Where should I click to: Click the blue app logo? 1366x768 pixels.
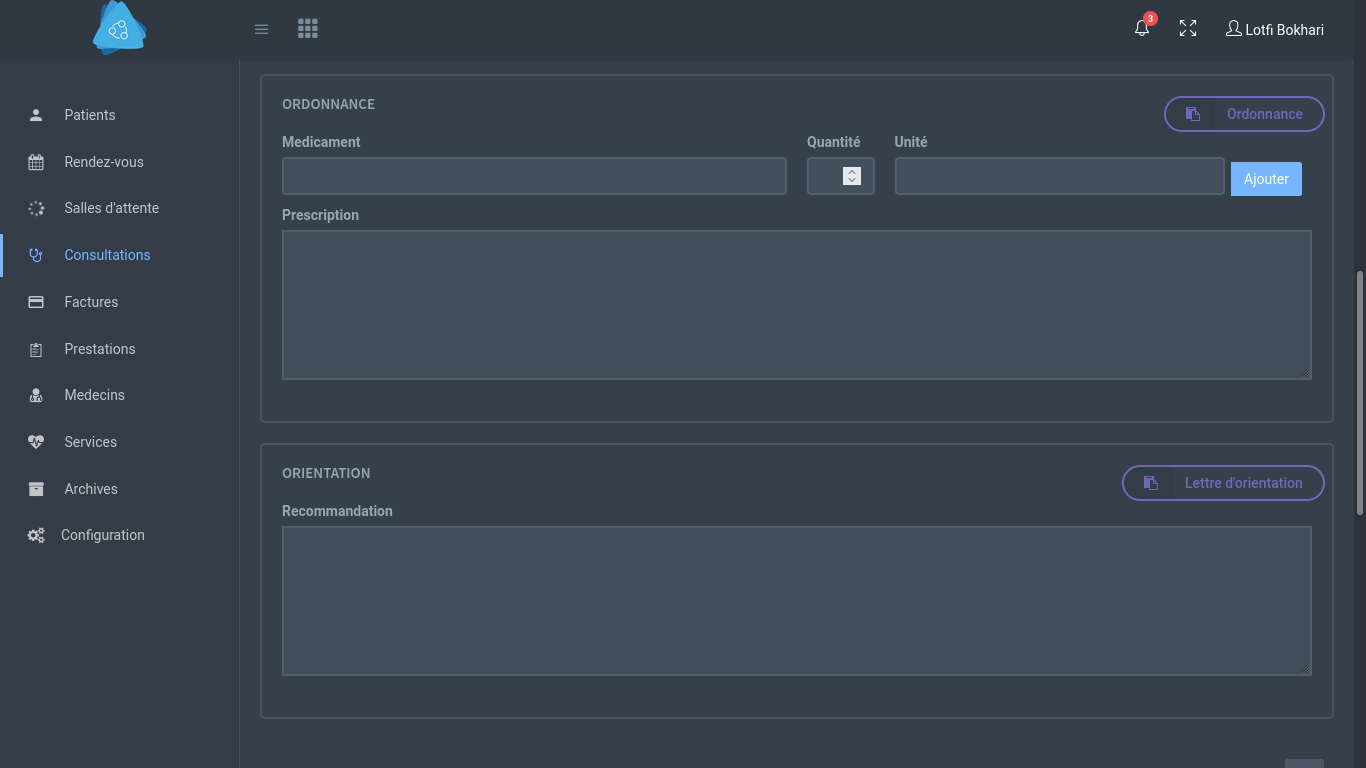[119, 27]
